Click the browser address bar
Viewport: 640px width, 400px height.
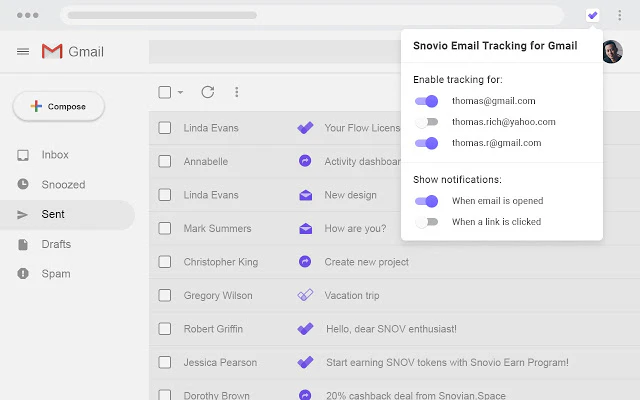click(312, 16)
